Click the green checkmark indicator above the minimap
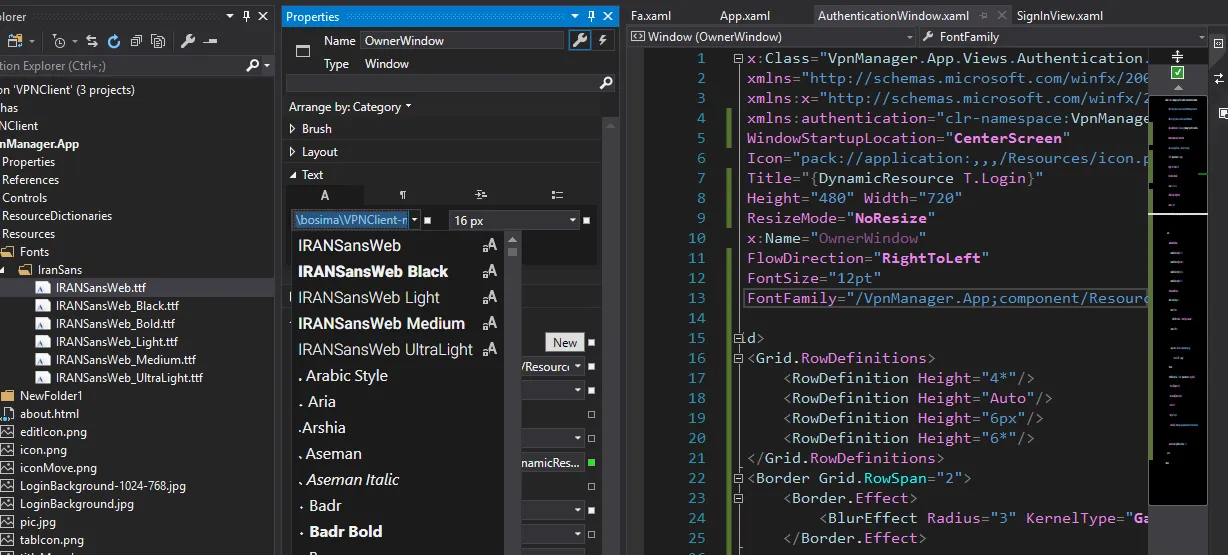The image size is (1228, 555). tap(1177, 73)
